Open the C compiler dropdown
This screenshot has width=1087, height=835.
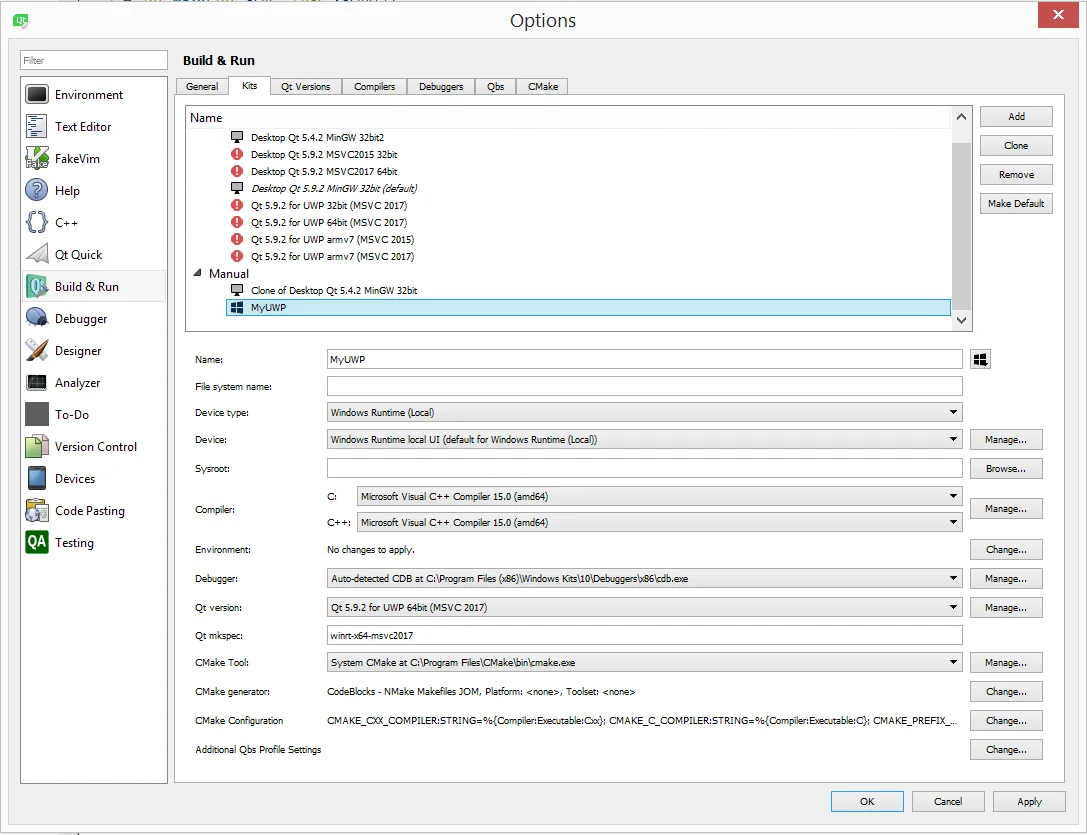point(659,496)
